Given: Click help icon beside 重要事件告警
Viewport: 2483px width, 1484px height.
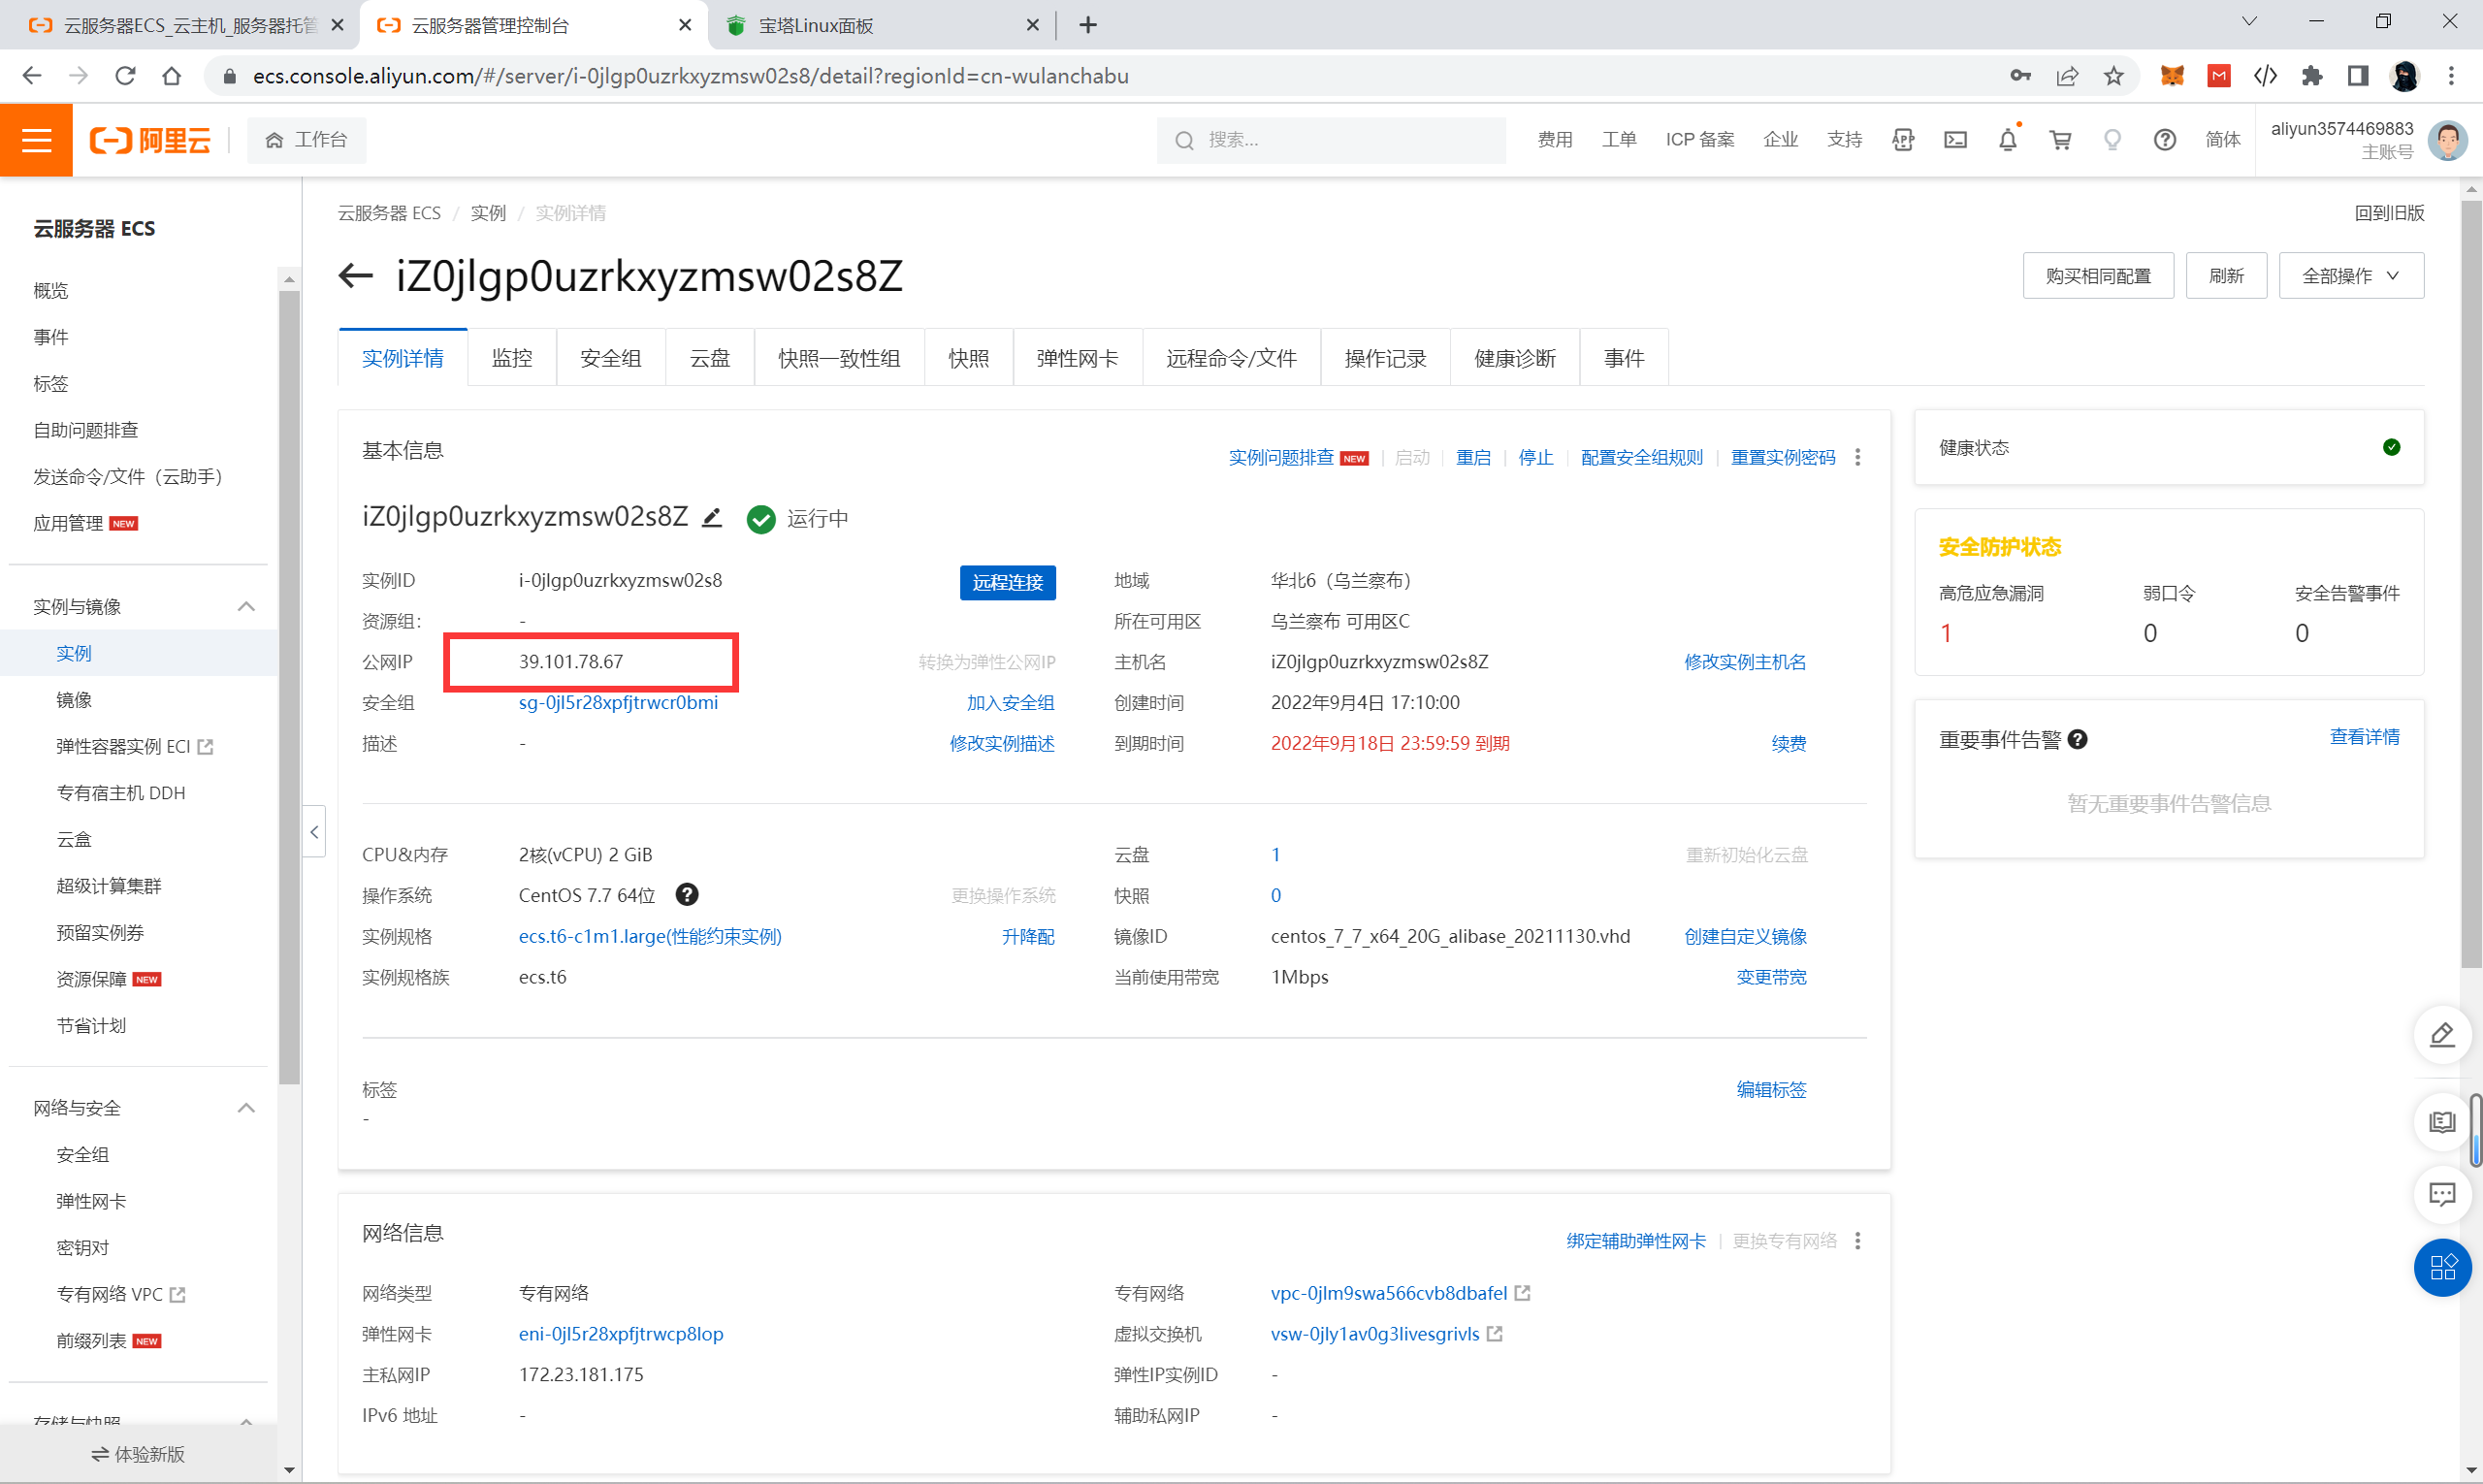Looking at the screenshot, I should (2077, 739).
